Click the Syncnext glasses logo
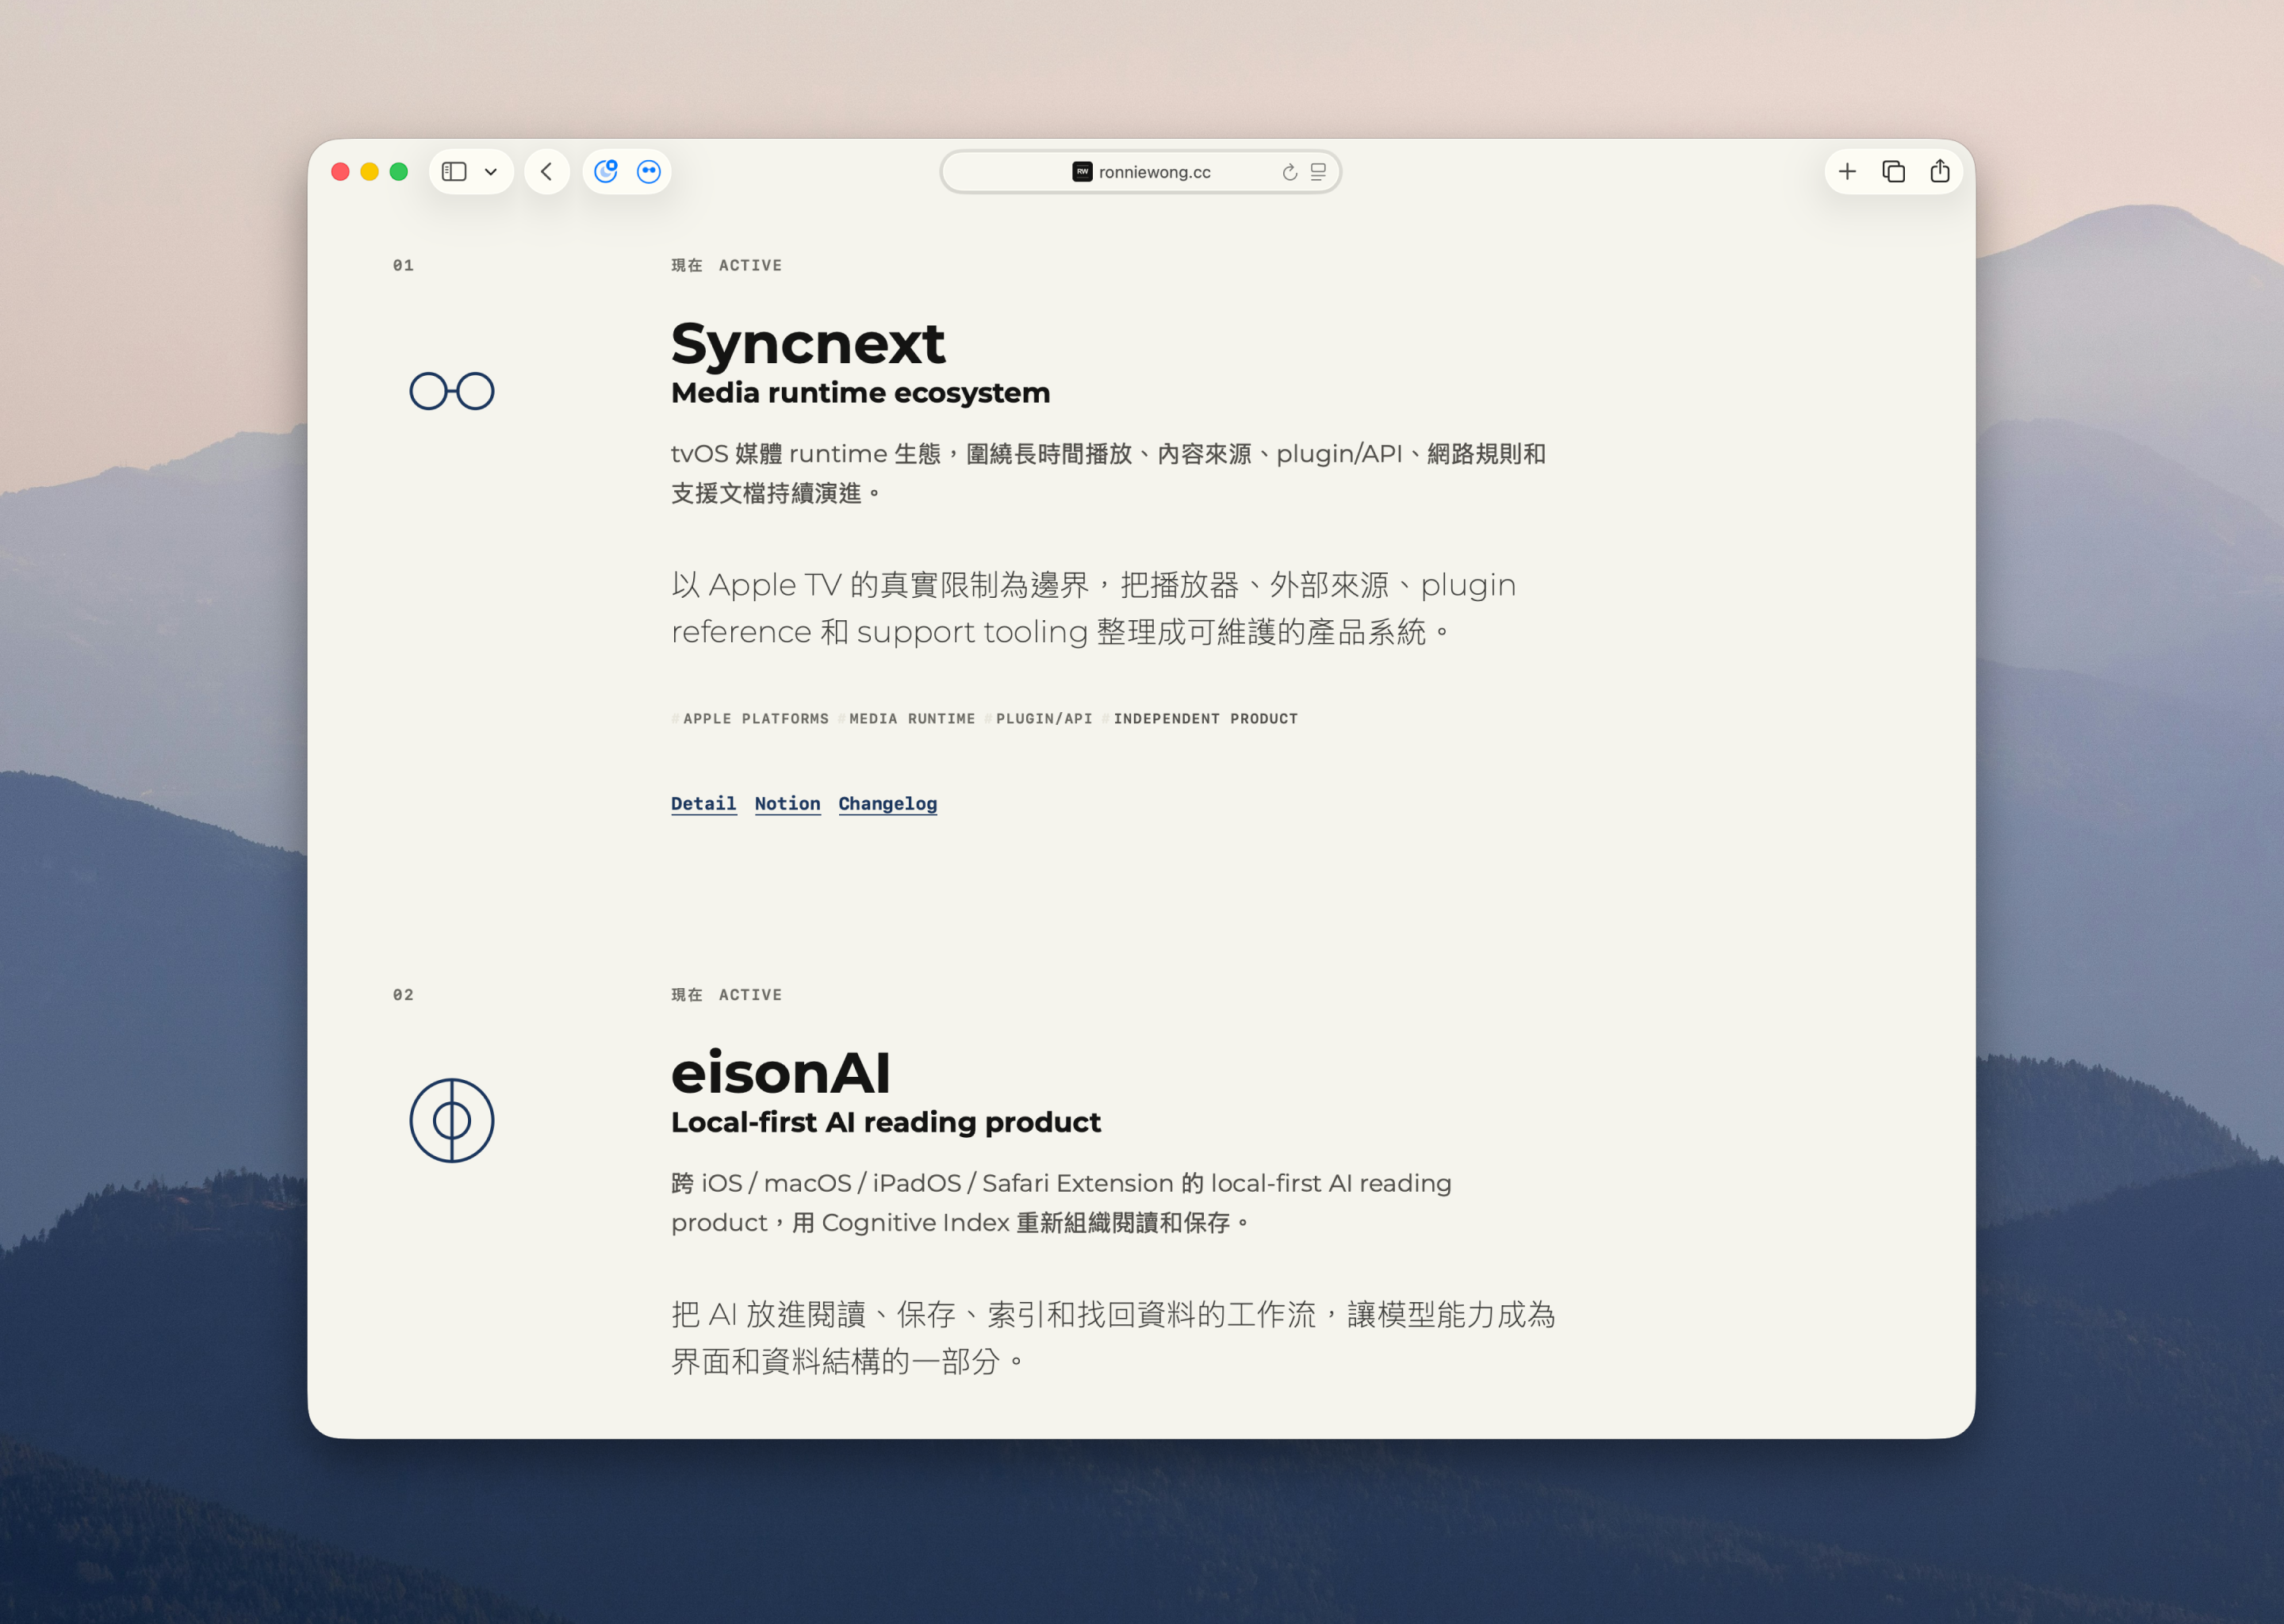The image size is (2284, 1624). (x=452, y=391)
